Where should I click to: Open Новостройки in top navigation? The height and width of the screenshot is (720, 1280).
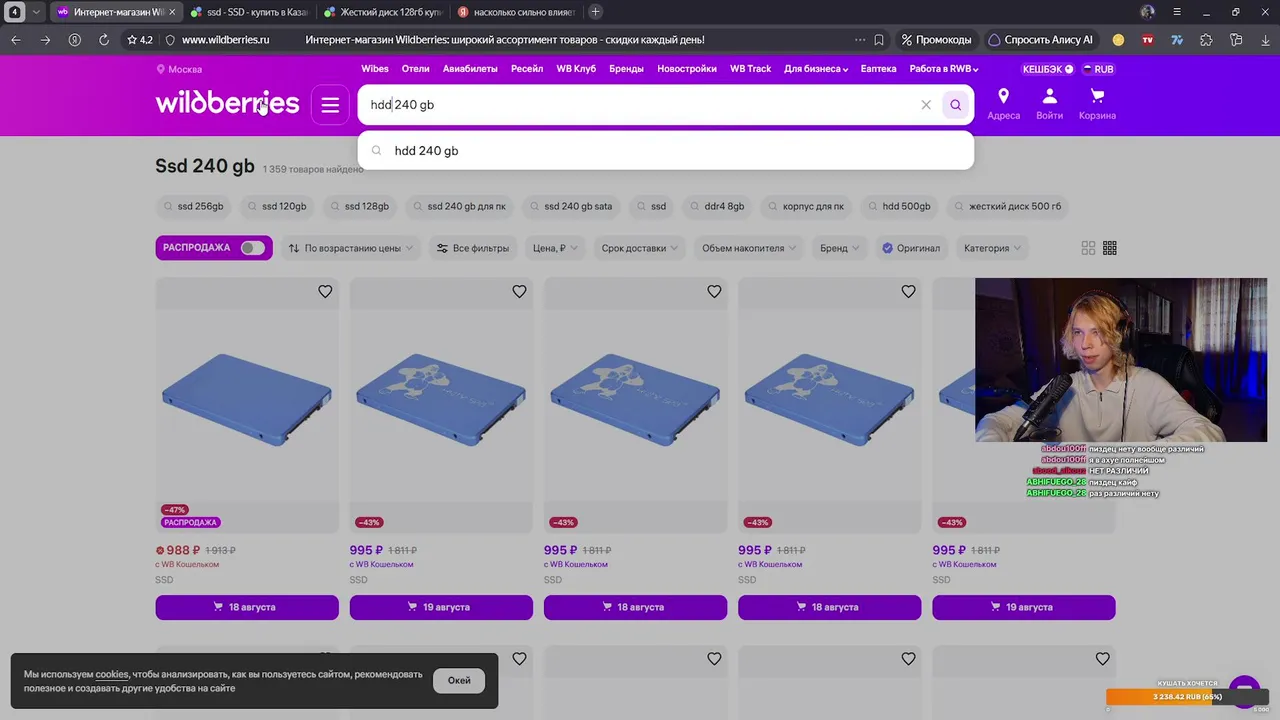click(x=687, y=69)
